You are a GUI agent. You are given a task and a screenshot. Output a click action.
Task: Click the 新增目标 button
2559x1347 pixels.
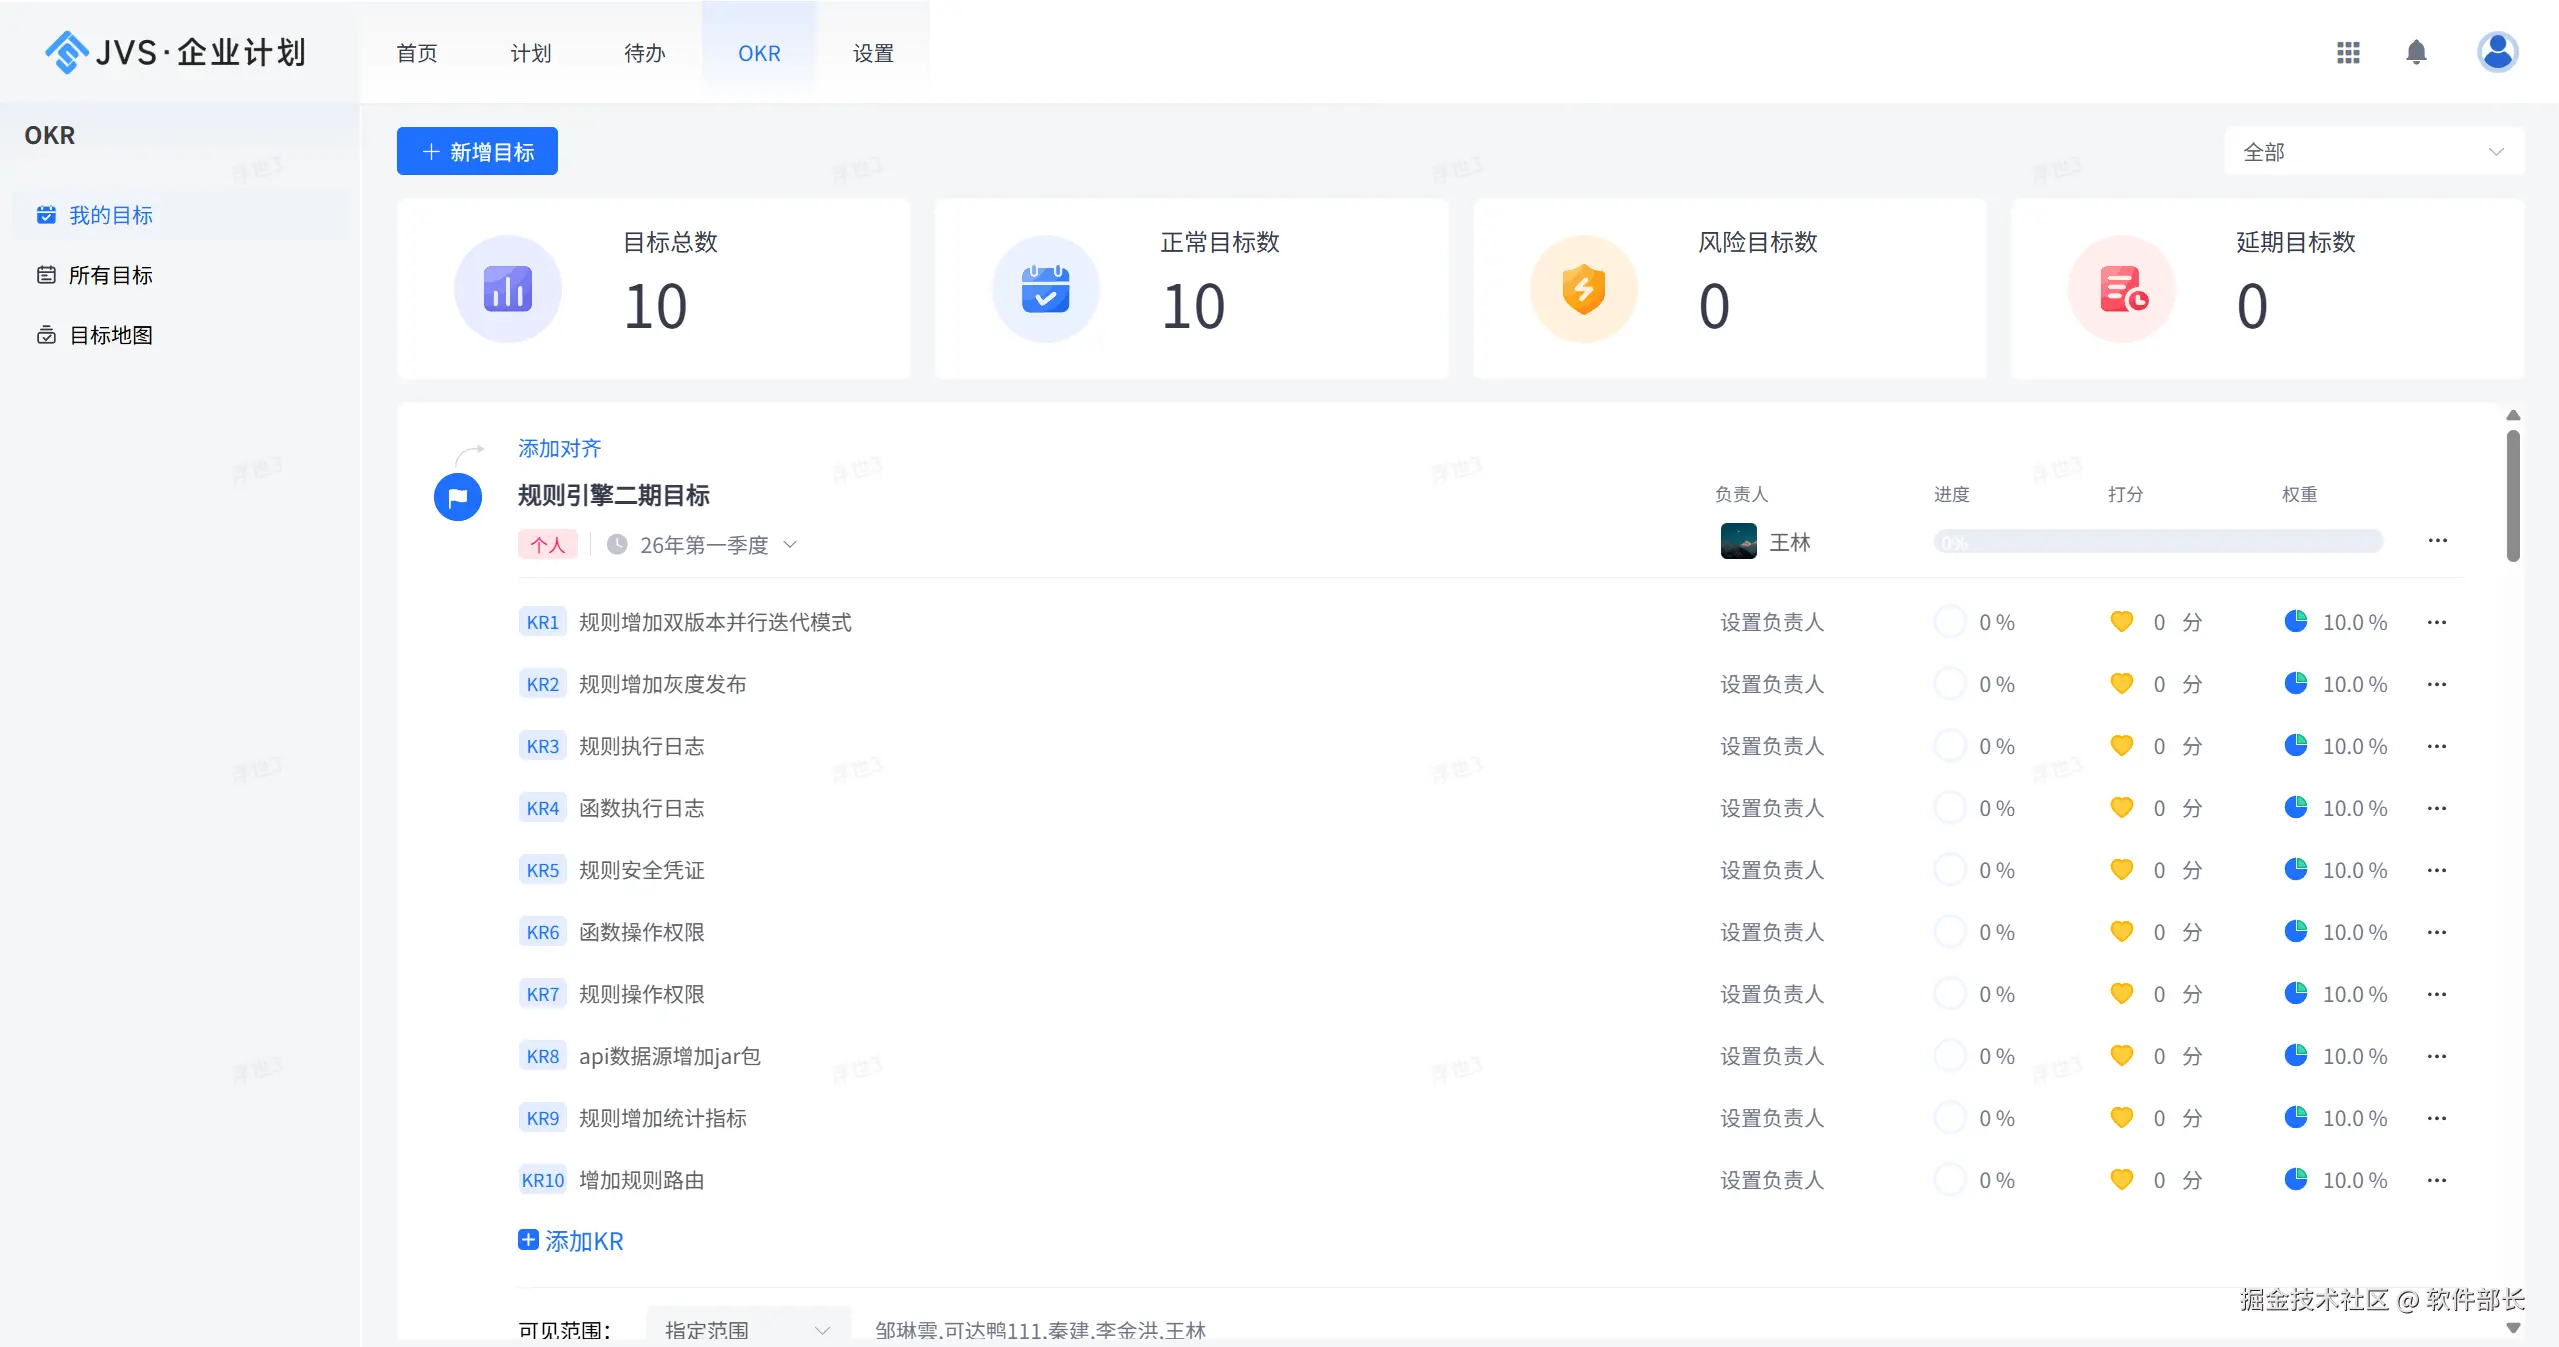[x=477, y=151]
